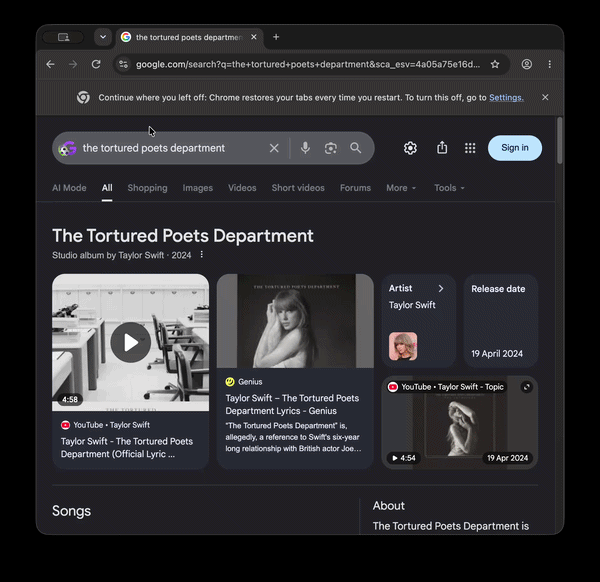Switch to the Videos tab
Viewport: 600px width, 582px height.
(x=242, y=188)
